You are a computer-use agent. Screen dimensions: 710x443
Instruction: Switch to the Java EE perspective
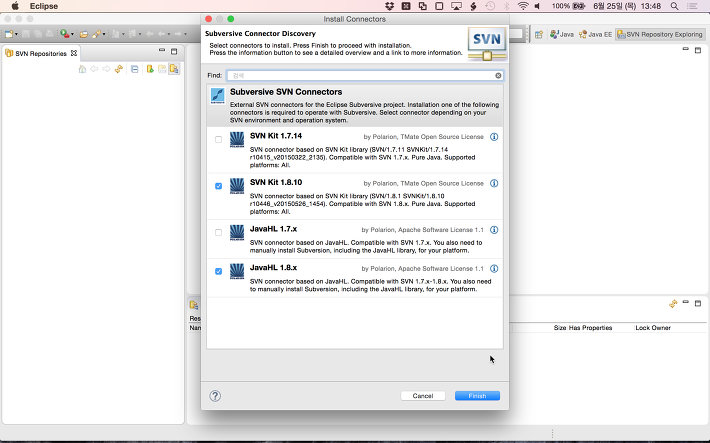[595, 34]
